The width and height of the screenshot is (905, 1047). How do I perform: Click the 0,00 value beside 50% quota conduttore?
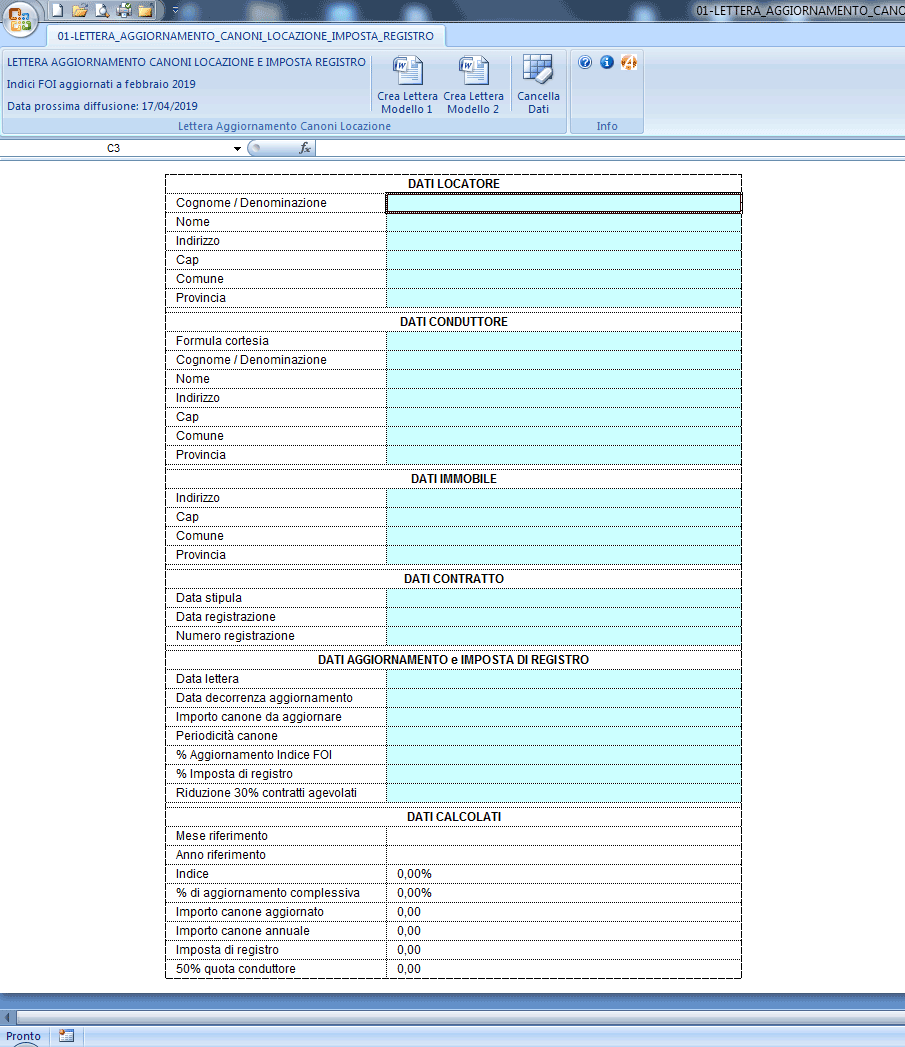(409, 969)
